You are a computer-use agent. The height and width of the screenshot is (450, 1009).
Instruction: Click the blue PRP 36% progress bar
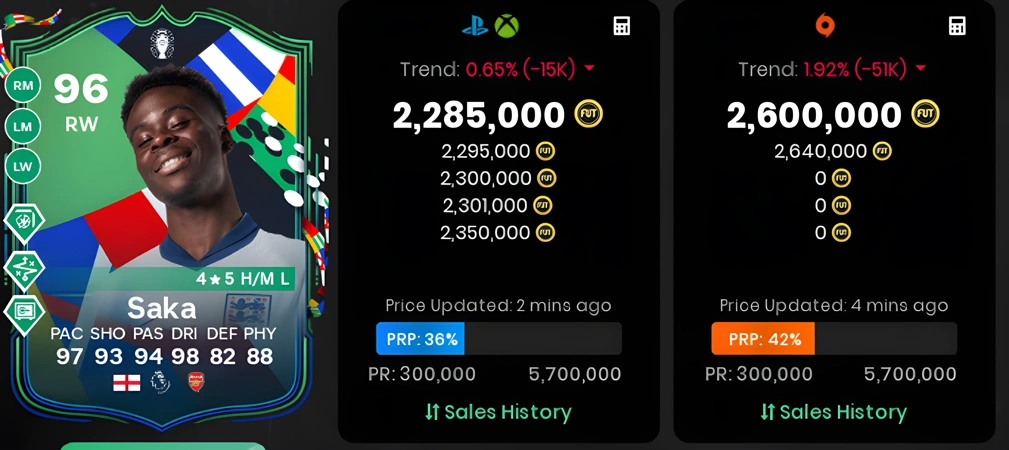point(499,339)
